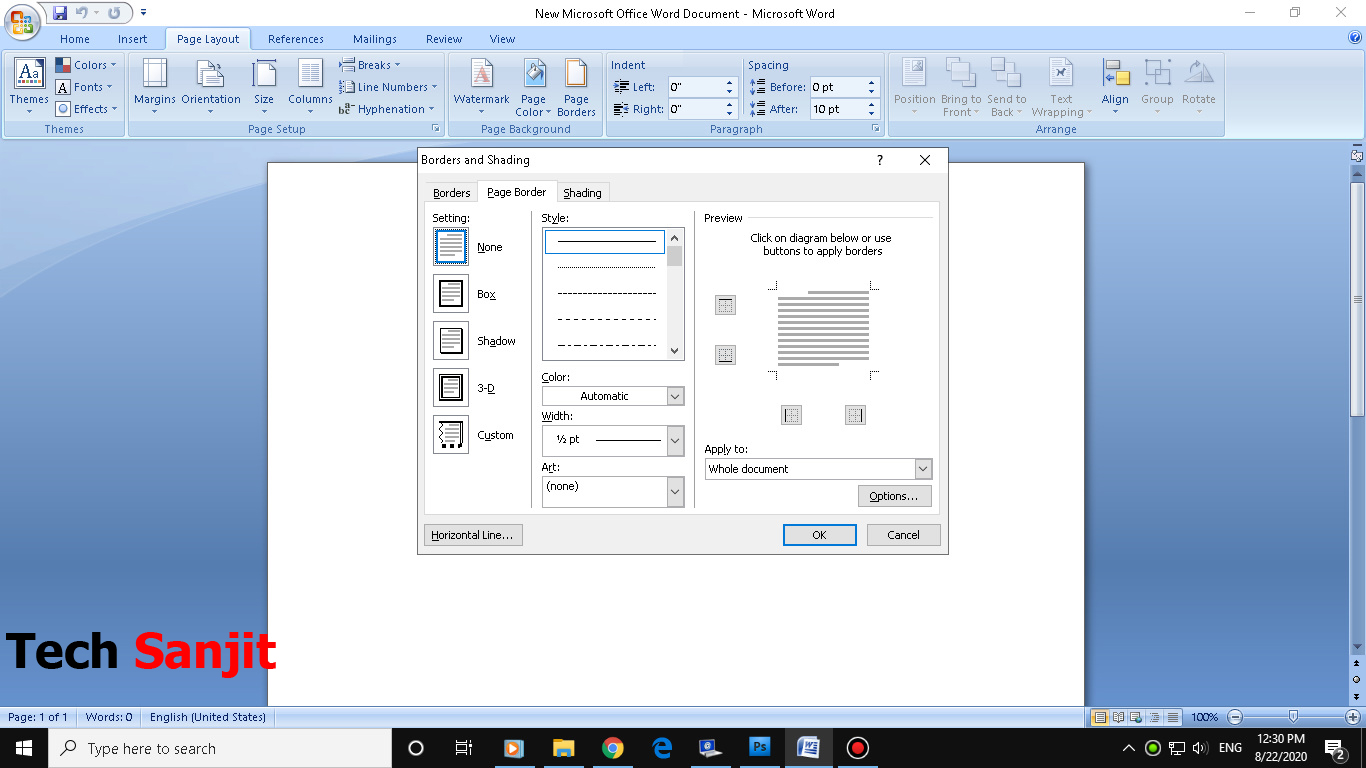Screen dimensions: 1366x768
Task: Open Task View on the taskbar
Action: (x=464, y=748)
